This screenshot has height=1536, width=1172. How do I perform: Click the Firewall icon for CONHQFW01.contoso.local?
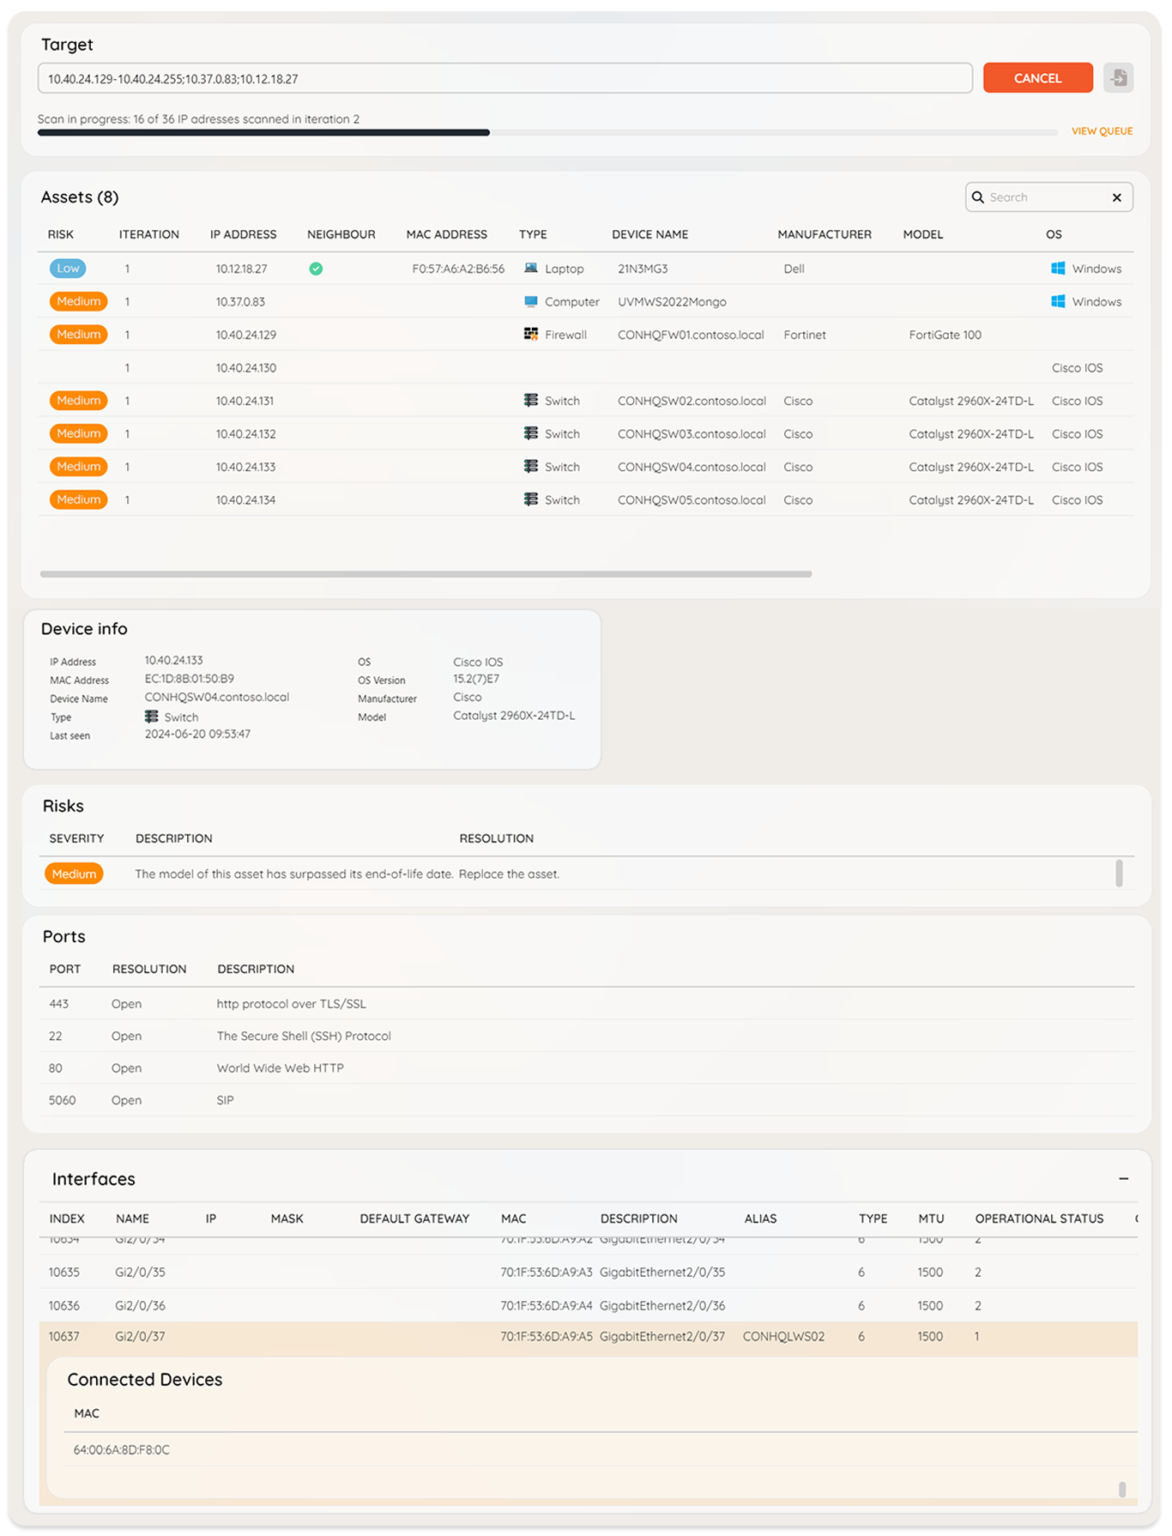pos(529,334)
